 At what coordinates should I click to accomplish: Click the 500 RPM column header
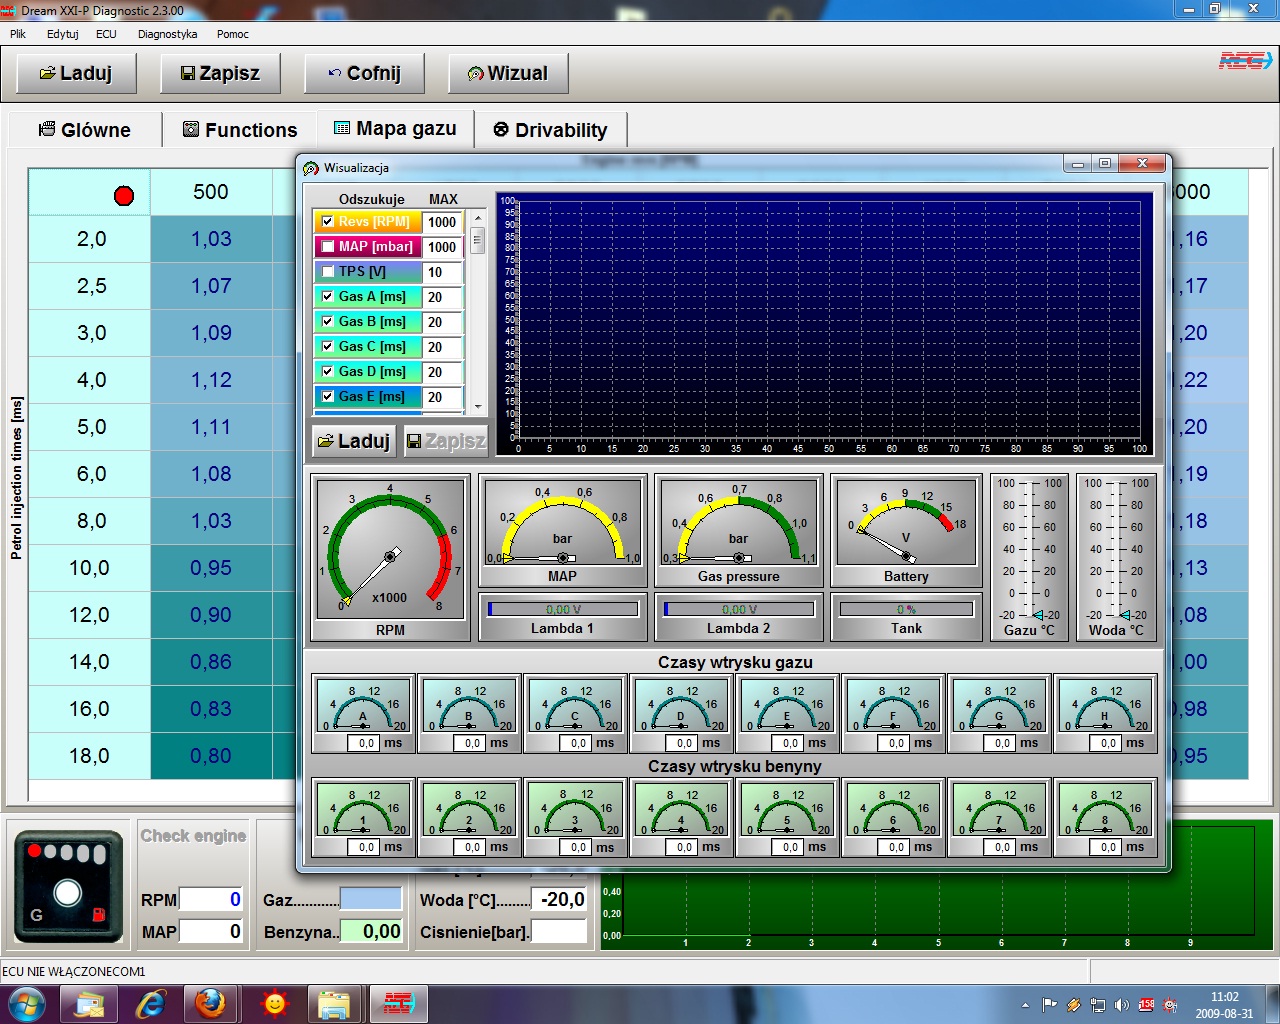coord(211,192)
